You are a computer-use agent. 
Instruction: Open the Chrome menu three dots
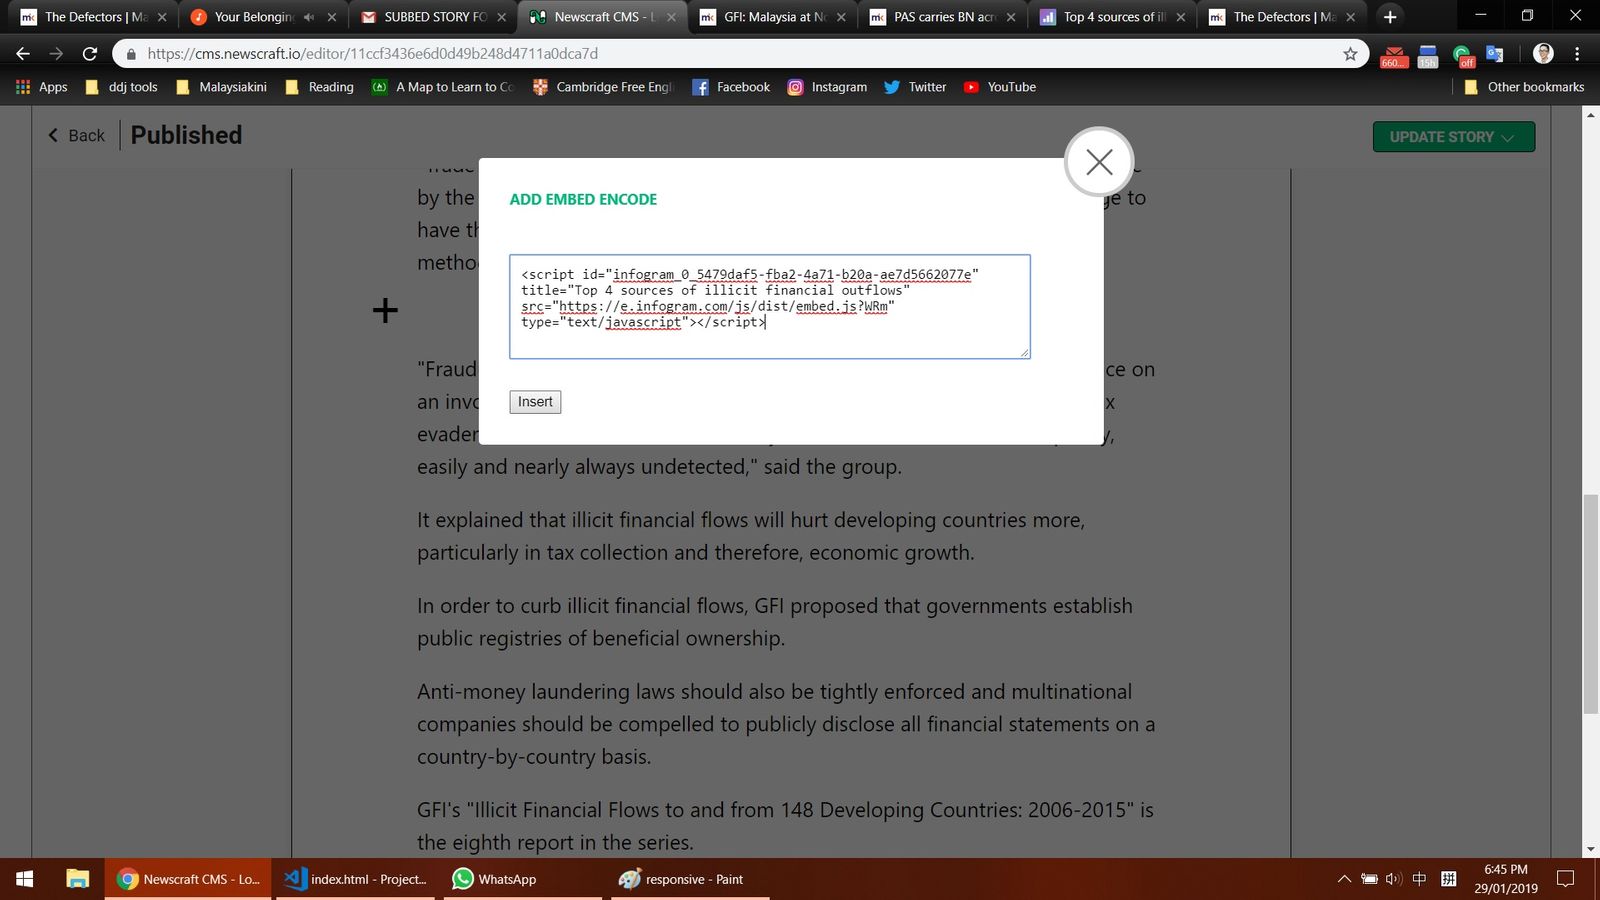pos(1577,54)
